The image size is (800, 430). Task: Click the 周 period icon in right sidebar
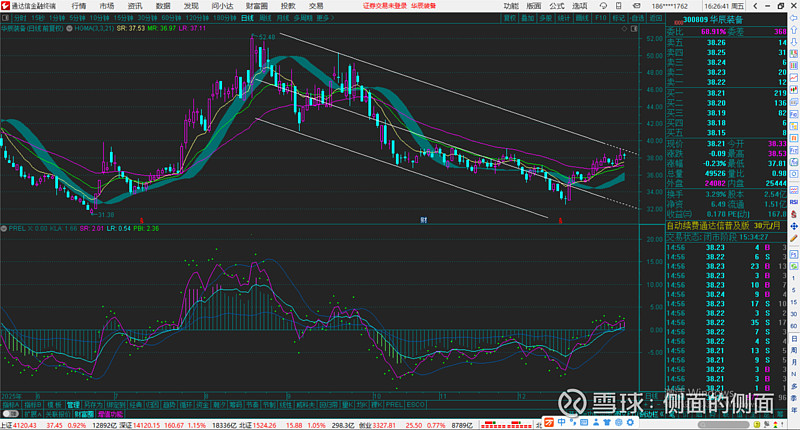tap(794, 350)
